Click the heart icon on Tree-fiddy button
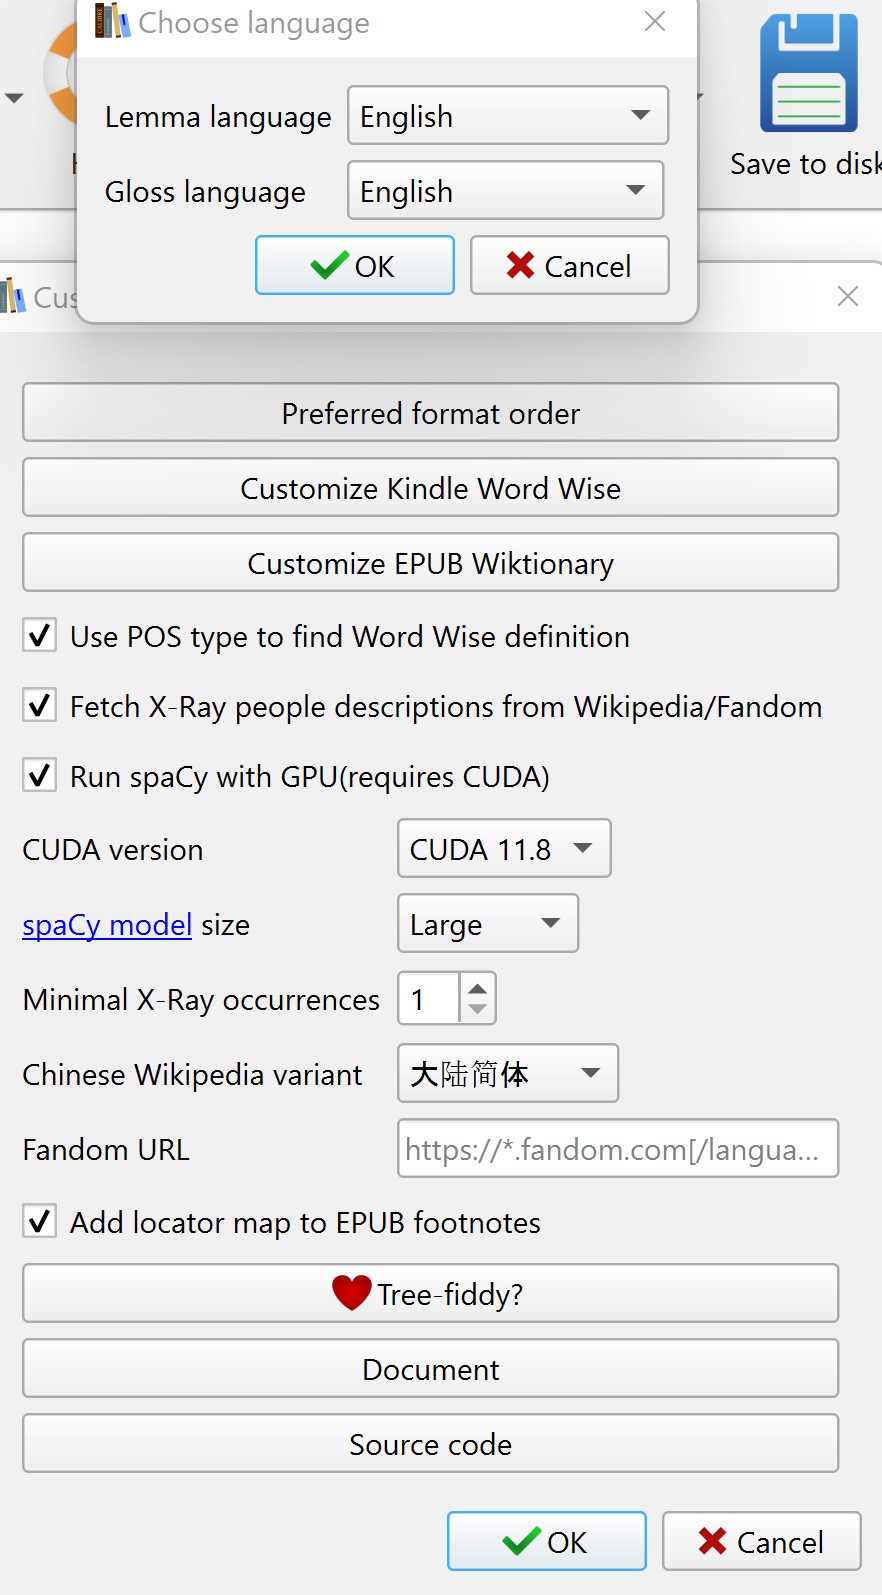This screenshot has width=882, height=1595. (x=352, y=1292)
